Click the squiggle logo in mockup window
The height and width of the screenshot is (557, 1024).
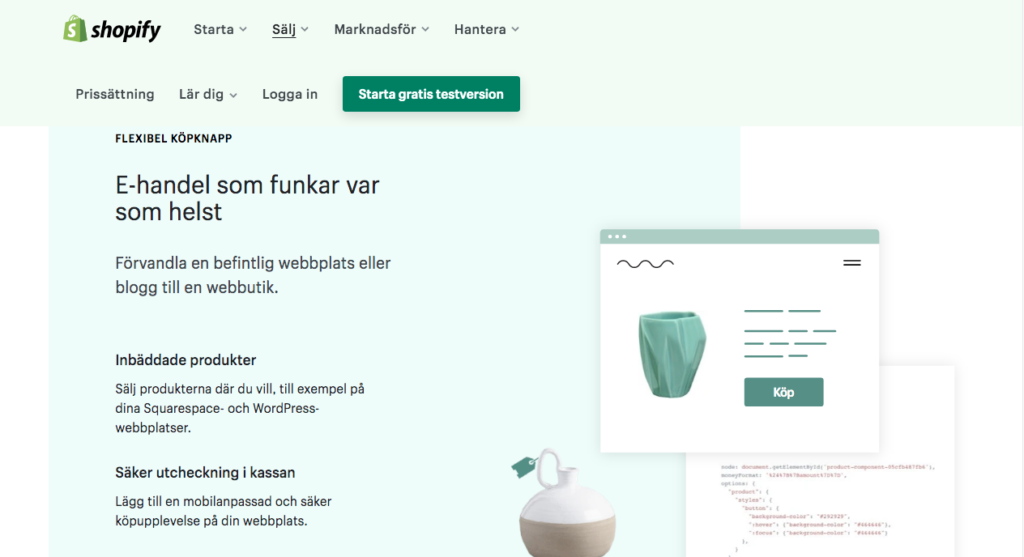click(645, 264)
